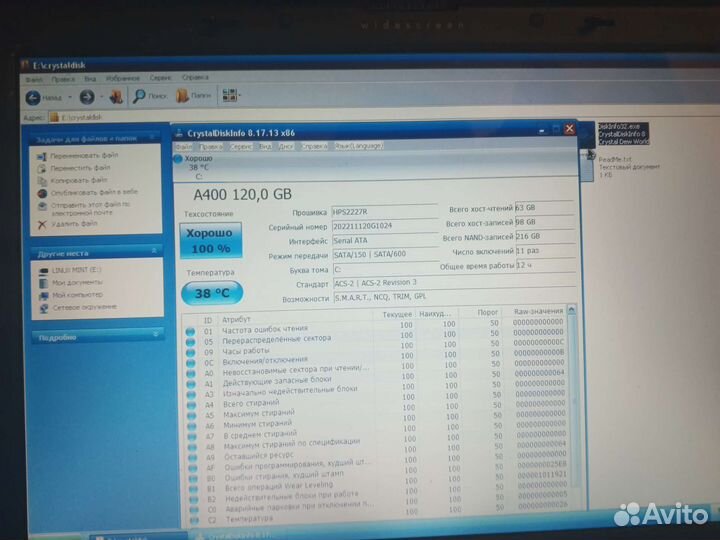Open Справка menu in Explorer window

pyautogui.click(x=195, y=78)
